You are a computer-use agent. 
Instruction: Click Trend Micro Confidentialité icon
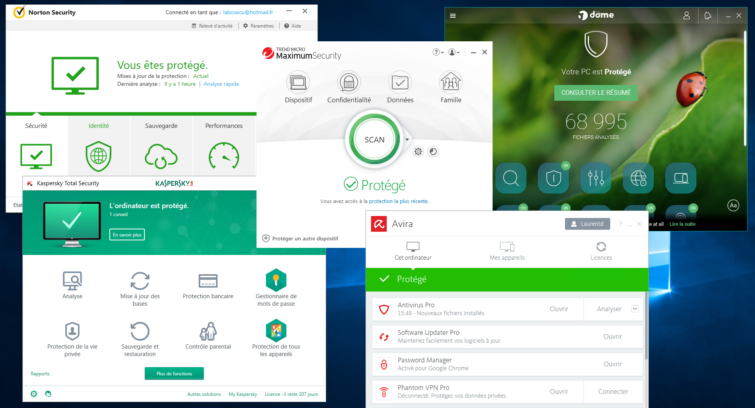pos(349,82)
